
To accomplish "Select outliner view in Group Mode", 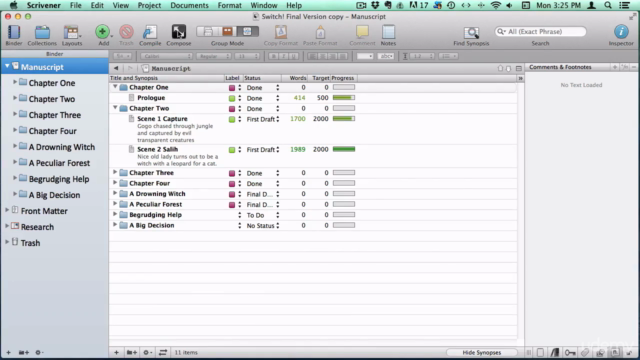I will coord(248,31).
